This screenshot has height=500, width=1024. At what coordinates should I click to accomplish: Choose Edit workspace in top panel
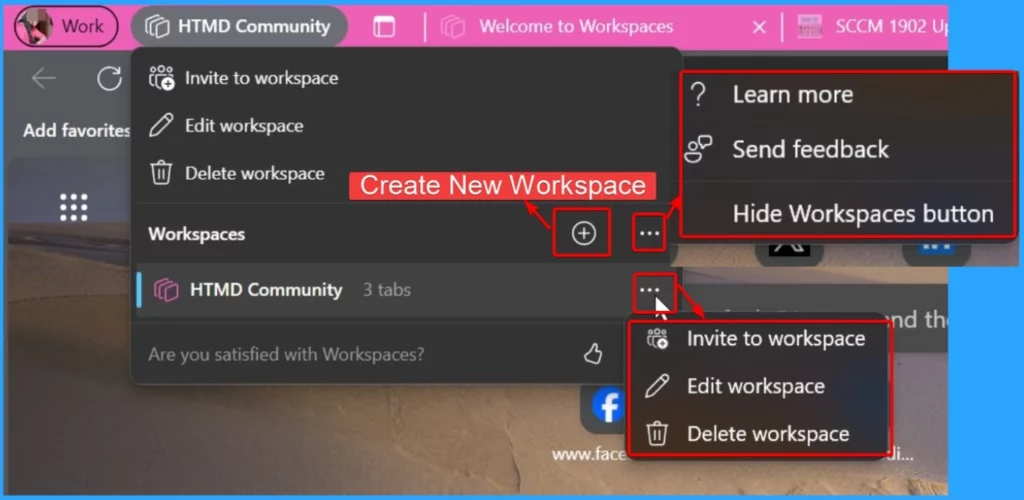[227, 126]
